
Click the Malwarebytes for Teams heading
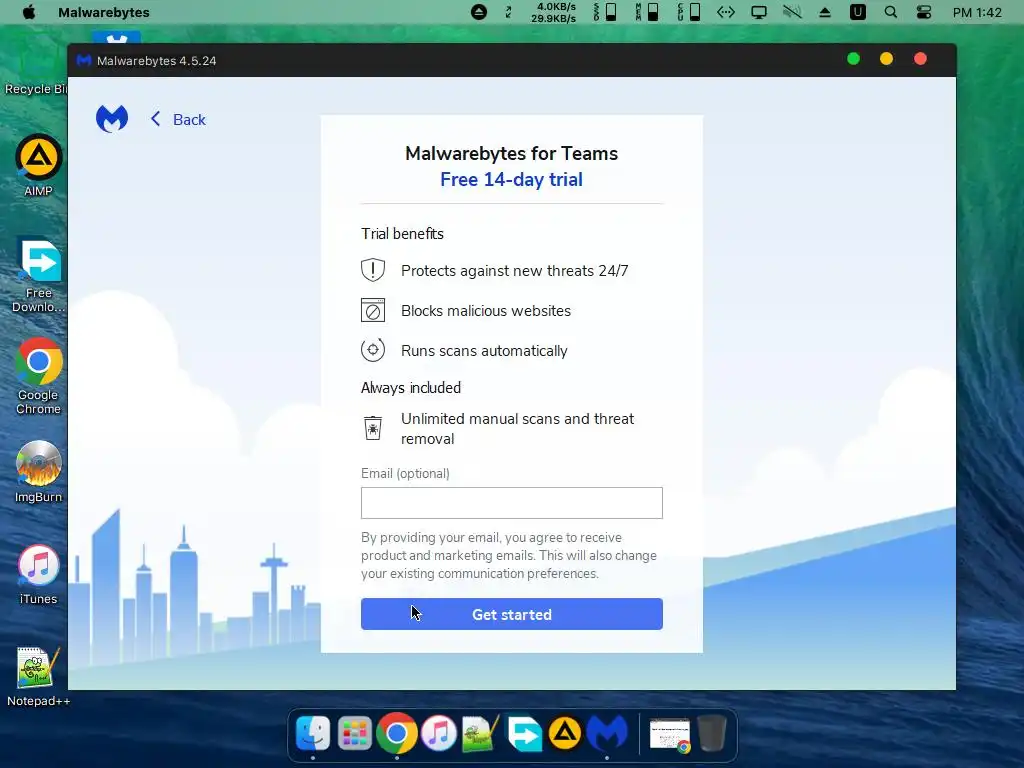511,153
